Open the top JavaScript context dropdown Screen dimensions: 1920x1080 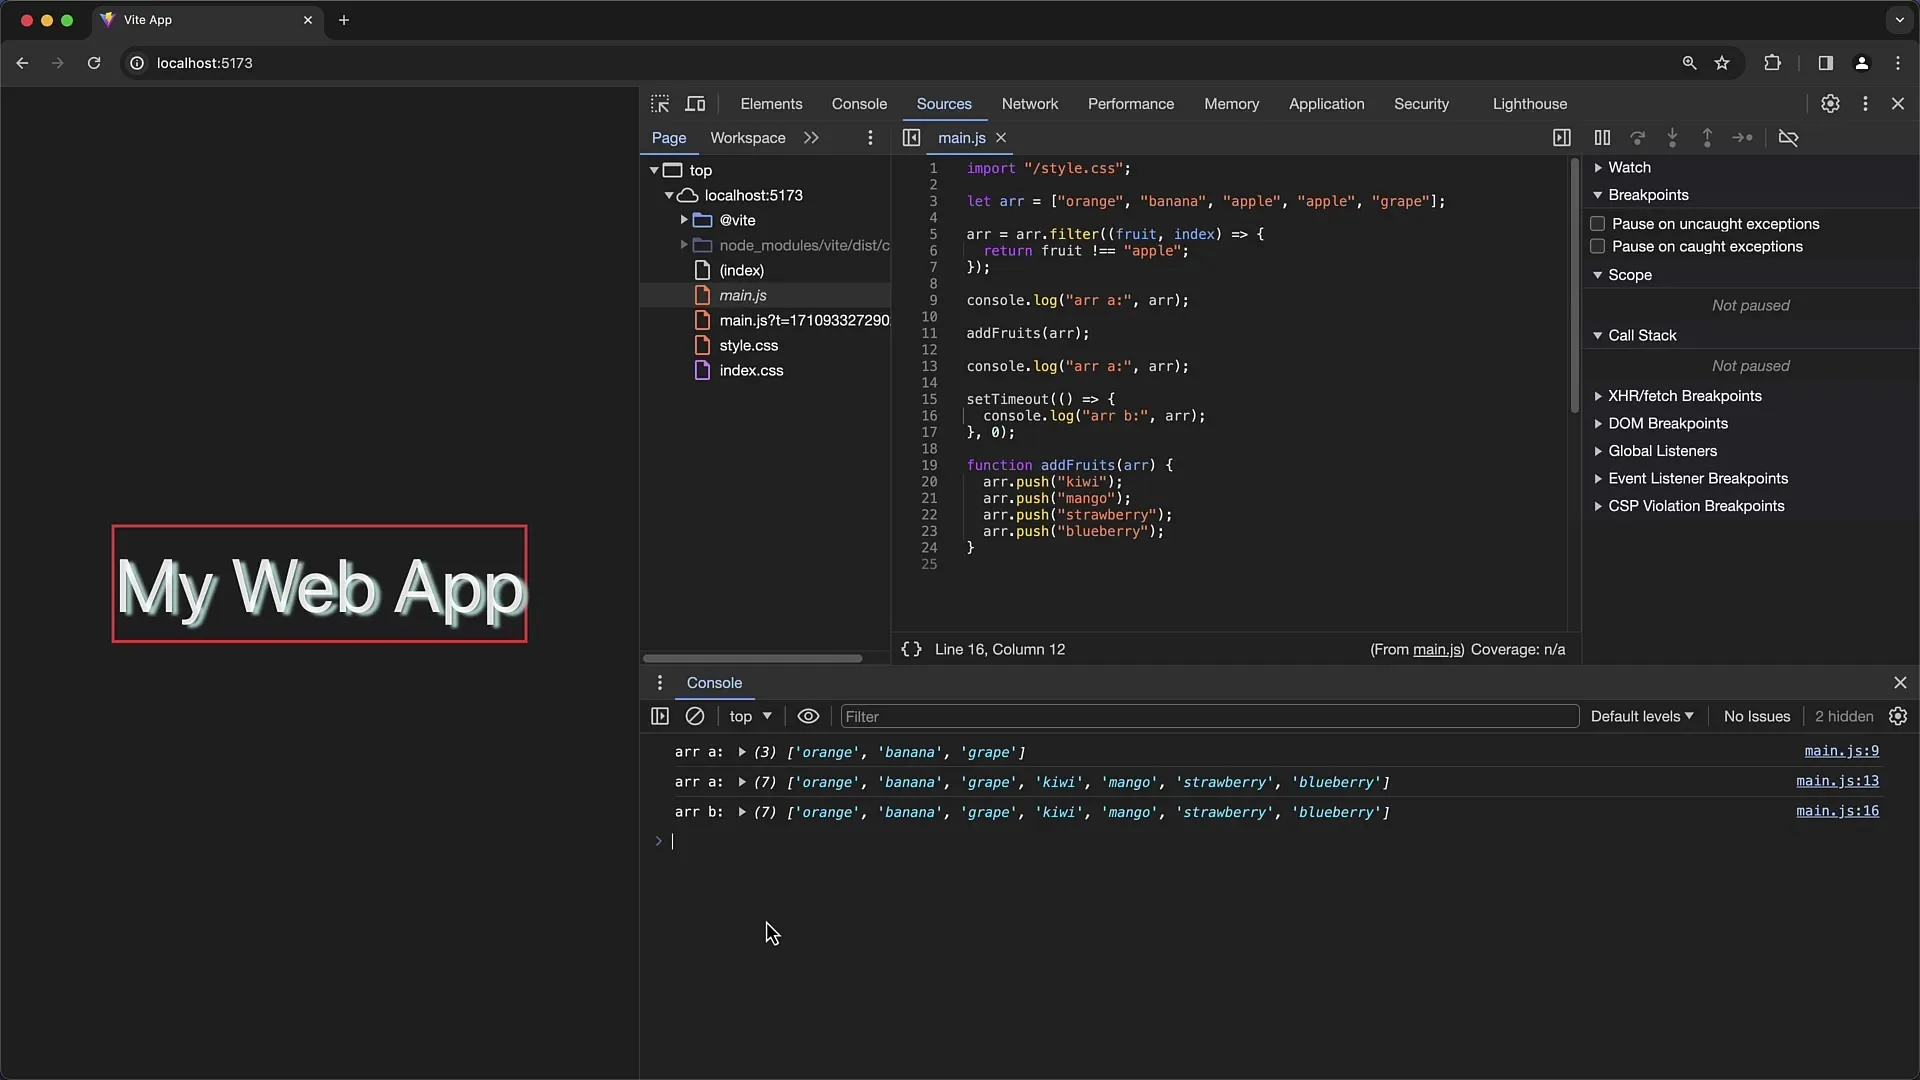tap(750, 716)
